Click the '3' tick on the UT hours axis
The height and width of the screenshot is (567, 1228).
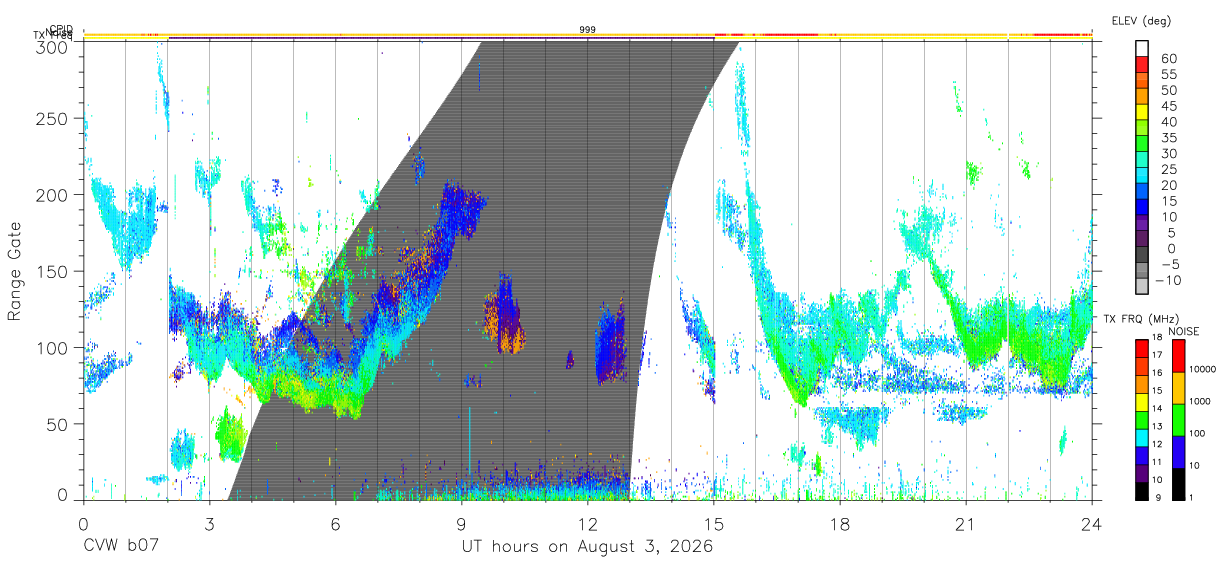pyautogui.click(x=209, y=523)
